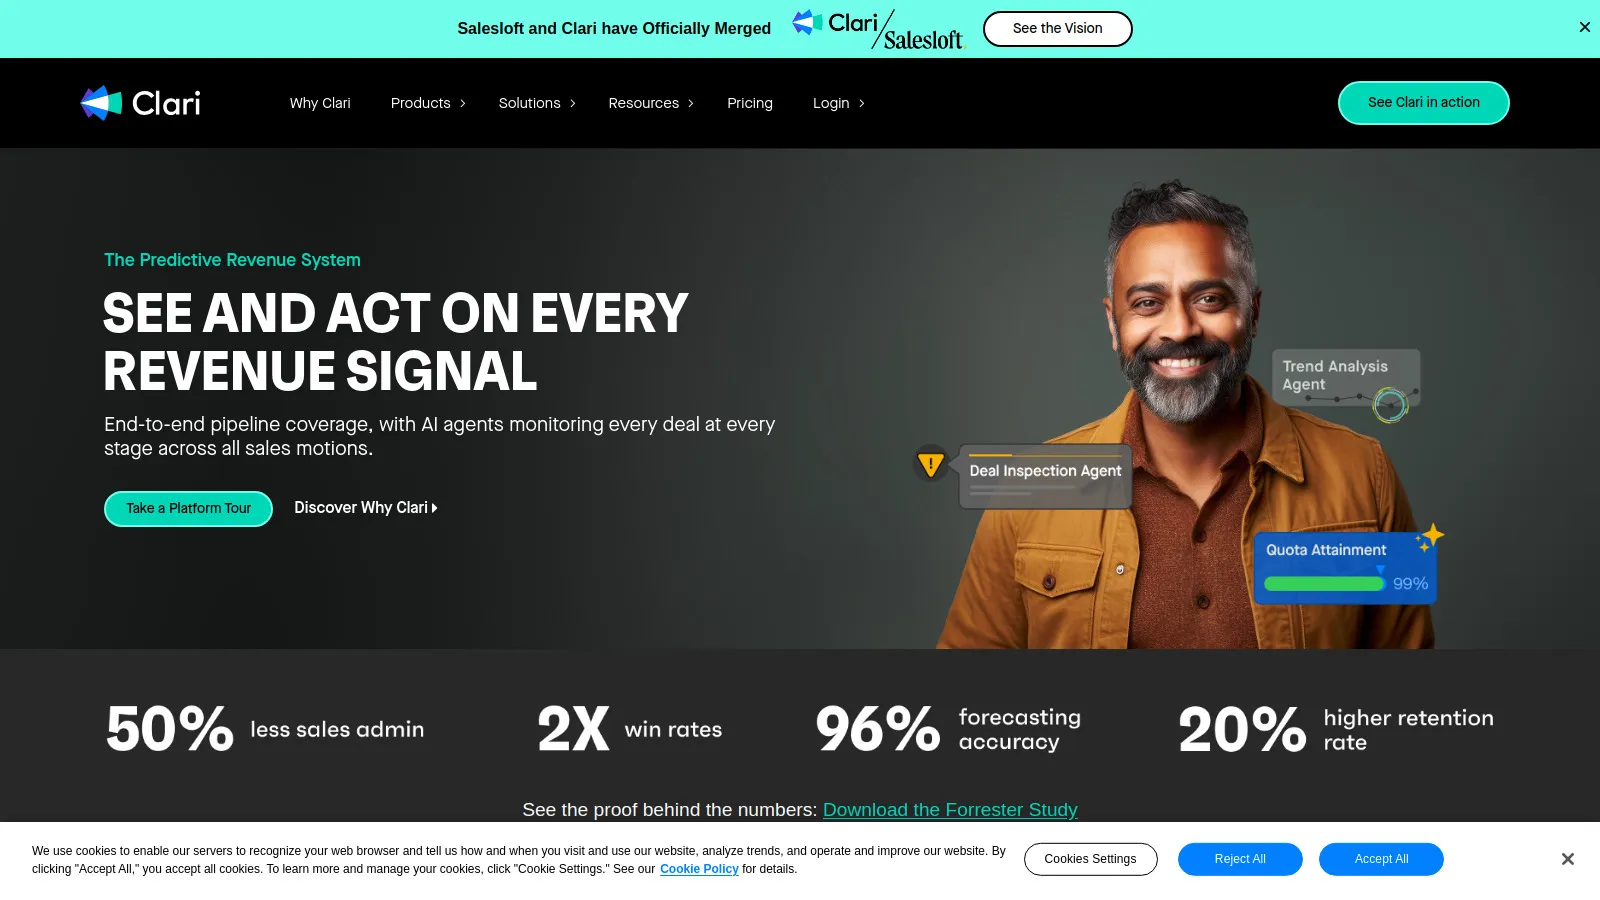
Task: Dismiss the cookie consent banner with the X
Action: pos(1568,859)
